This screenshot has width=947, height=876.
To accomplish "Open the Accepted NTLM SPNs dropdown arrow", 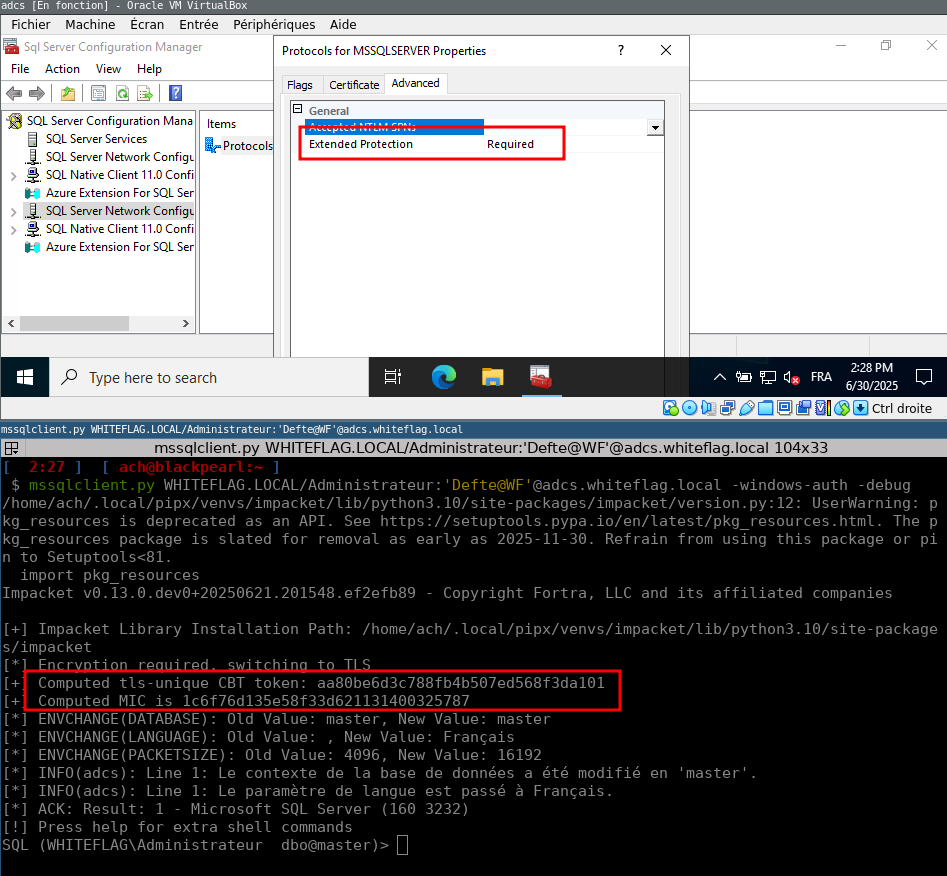I will tap(655, 128).
